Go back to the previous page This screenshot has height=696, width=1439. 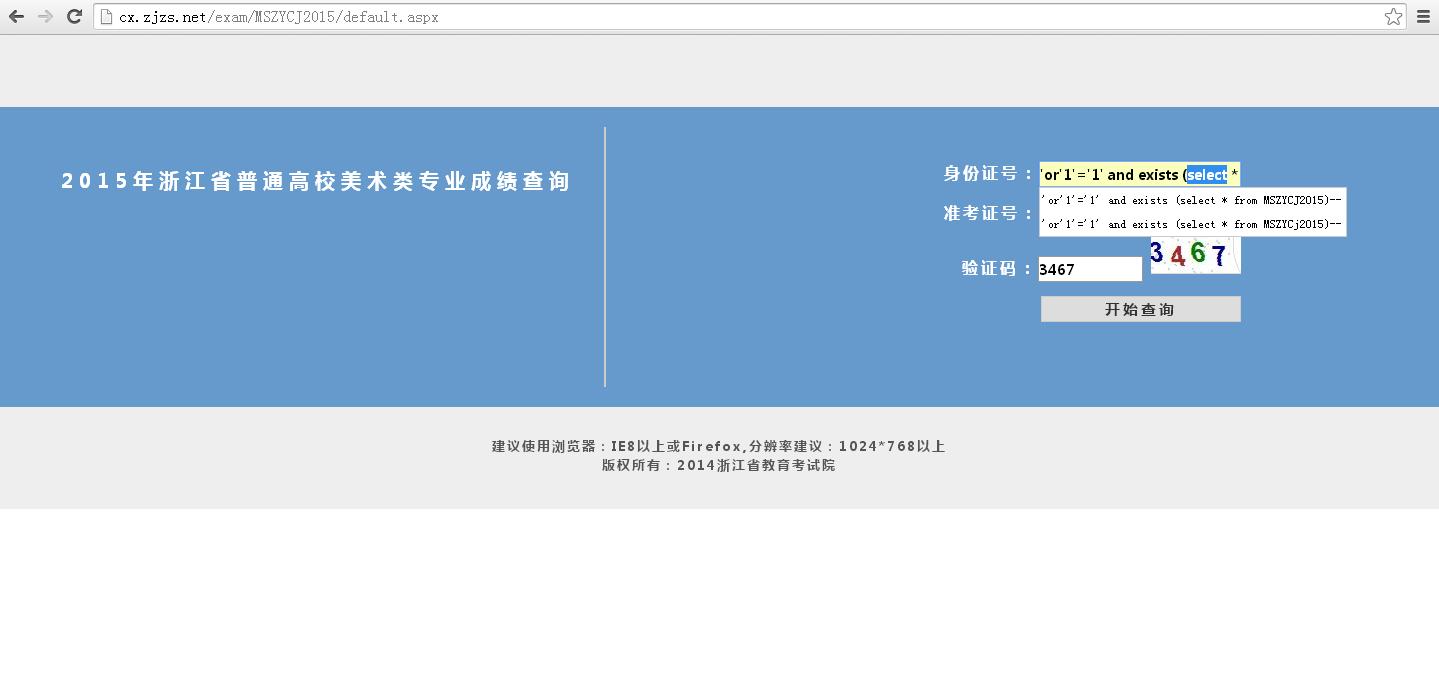[x=16, y=16]
